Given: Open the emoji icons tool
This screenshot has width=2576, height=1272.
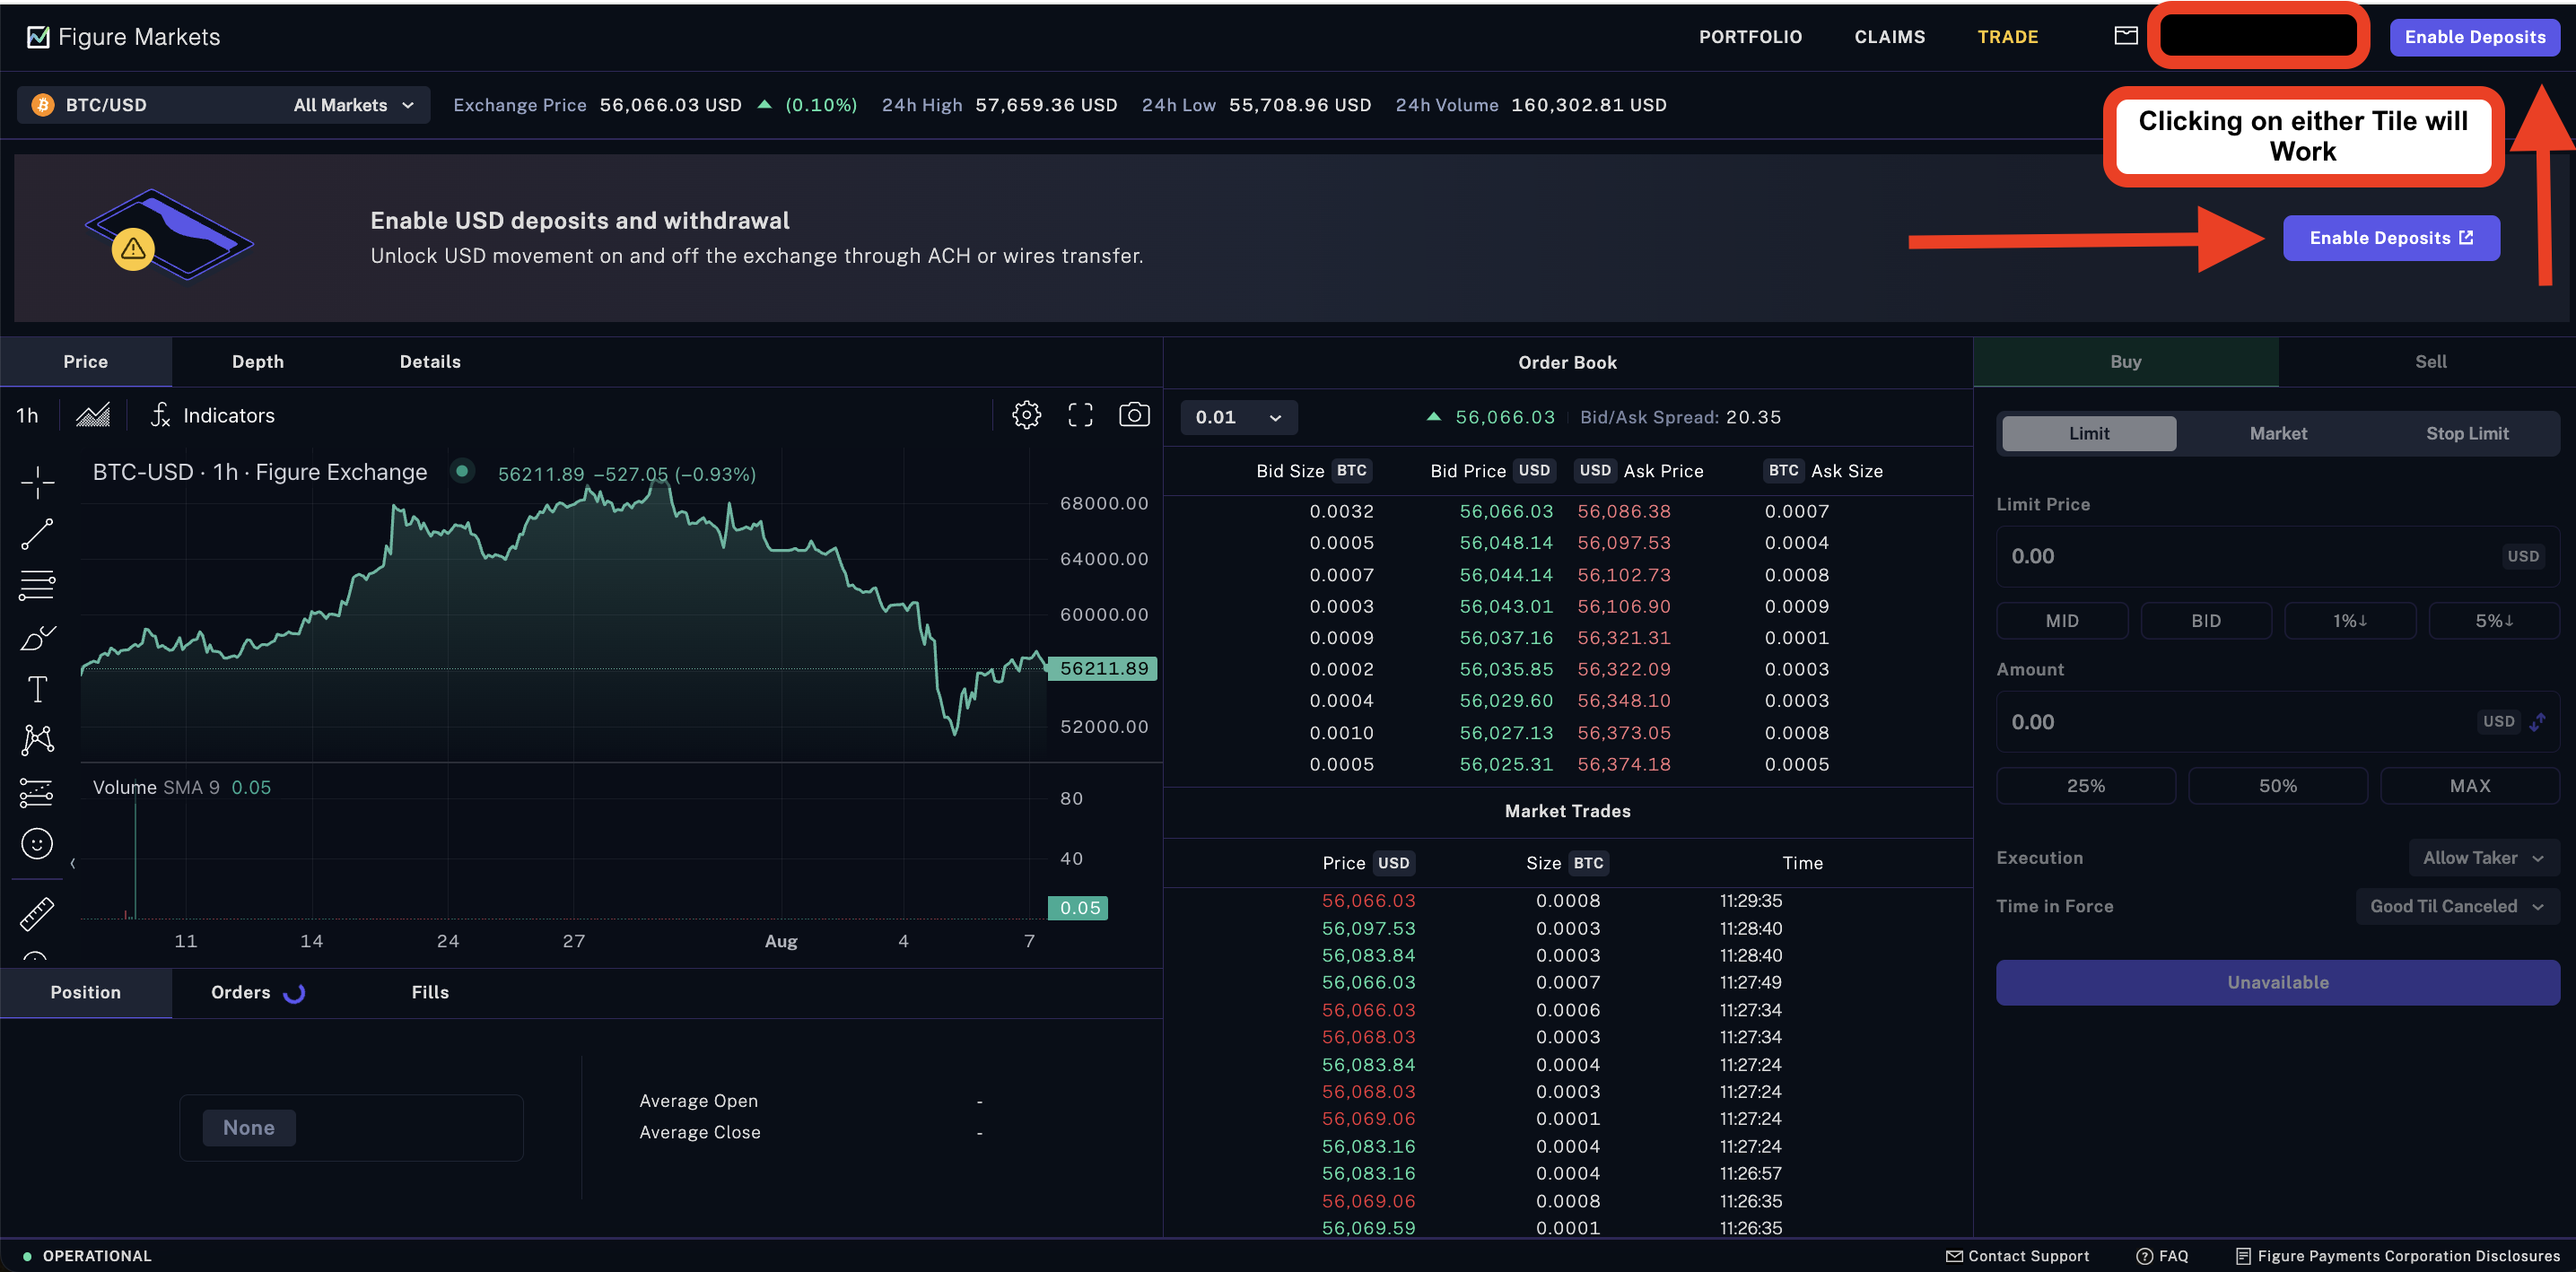Looking at the screenshot, I should pos(37,844).
